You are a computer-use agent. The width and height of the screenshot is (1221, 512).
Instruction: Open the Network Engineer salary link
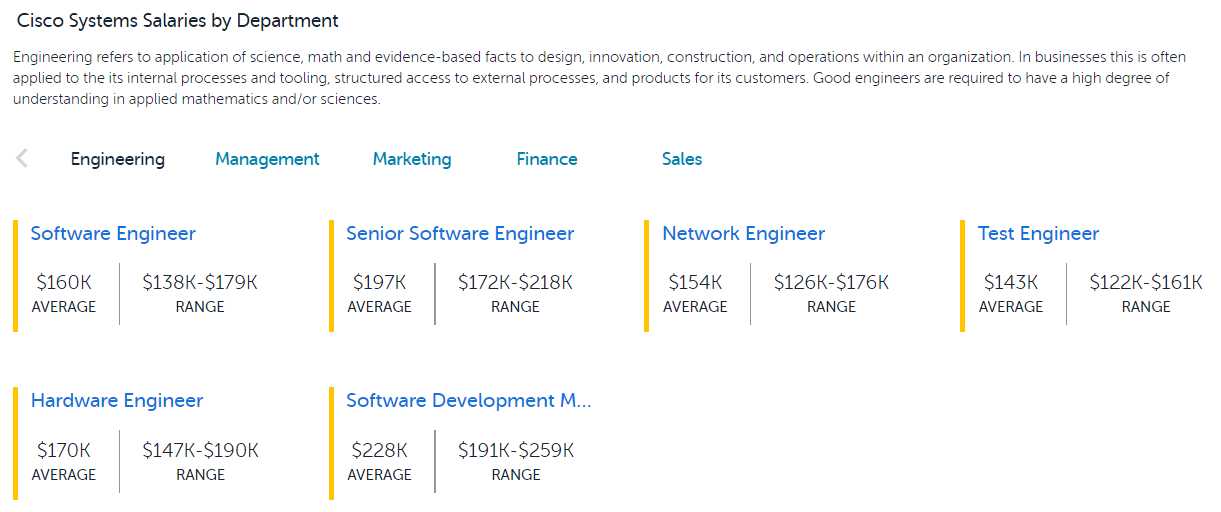click(x=744, y=234)
